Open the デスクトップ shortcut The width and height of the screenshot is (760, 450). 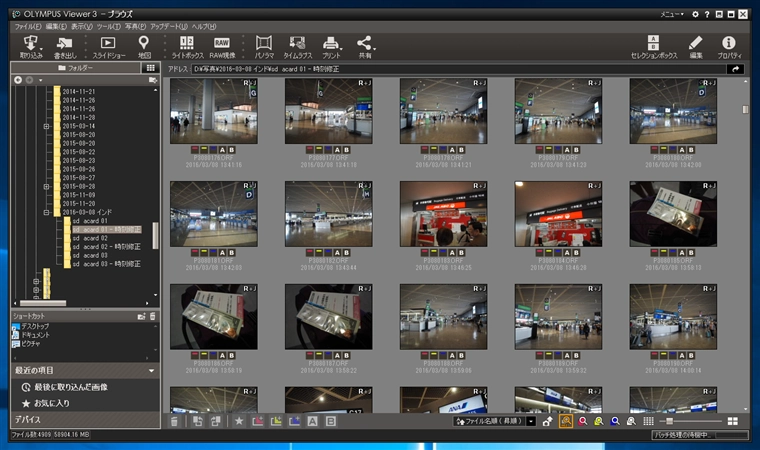click(x=35, y=326)
